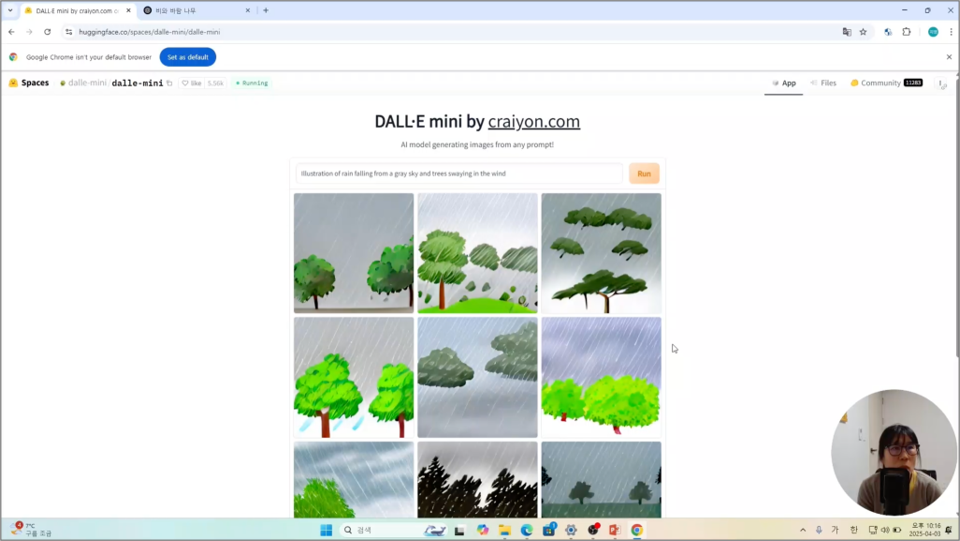Bookmark this page with star icon
960x541 pixels.
[863, 32]
